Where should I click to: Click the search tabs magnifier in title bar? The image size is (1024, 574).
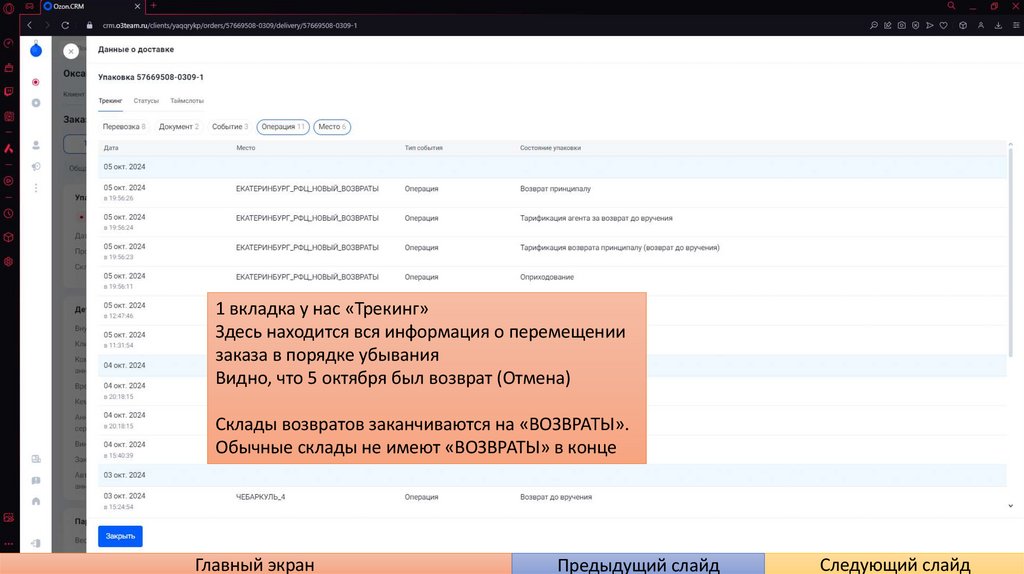952,6
